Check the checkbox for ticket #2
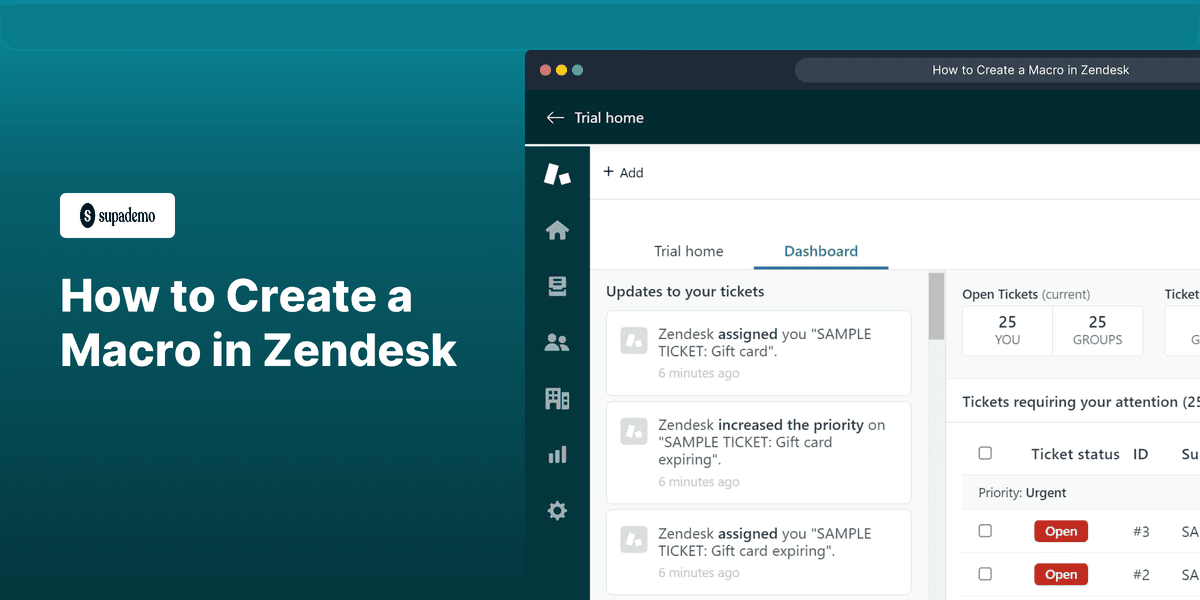 pyautogui.click(x=985, y=574)
